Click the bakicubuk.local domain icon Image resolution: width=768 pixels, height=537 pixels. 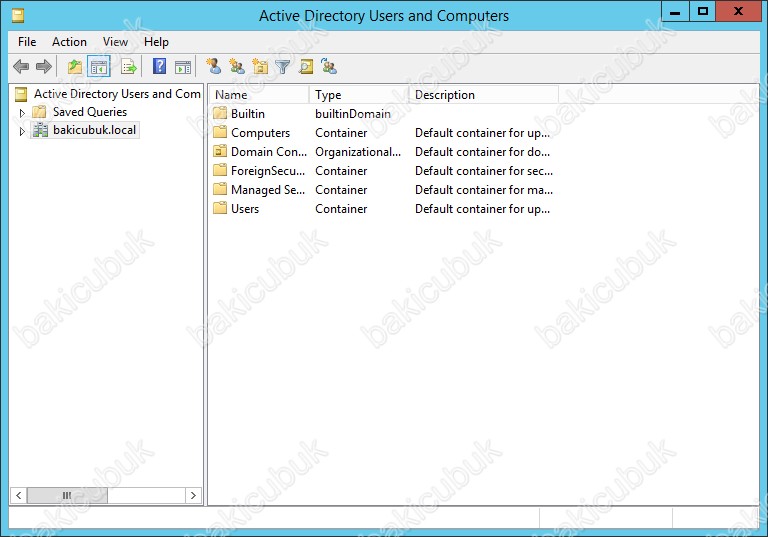point(40,130)
